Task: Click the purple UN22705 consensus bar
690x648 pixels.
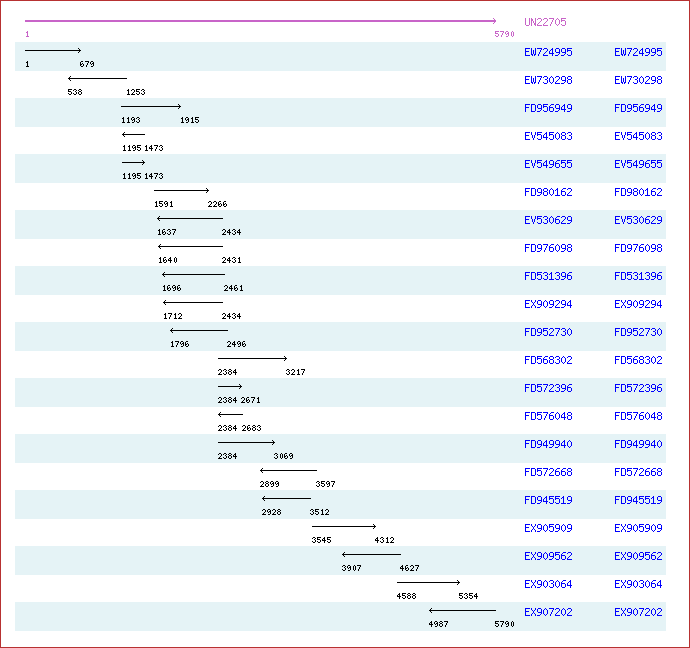Action: pyautogui.click(x=260, y=21)
